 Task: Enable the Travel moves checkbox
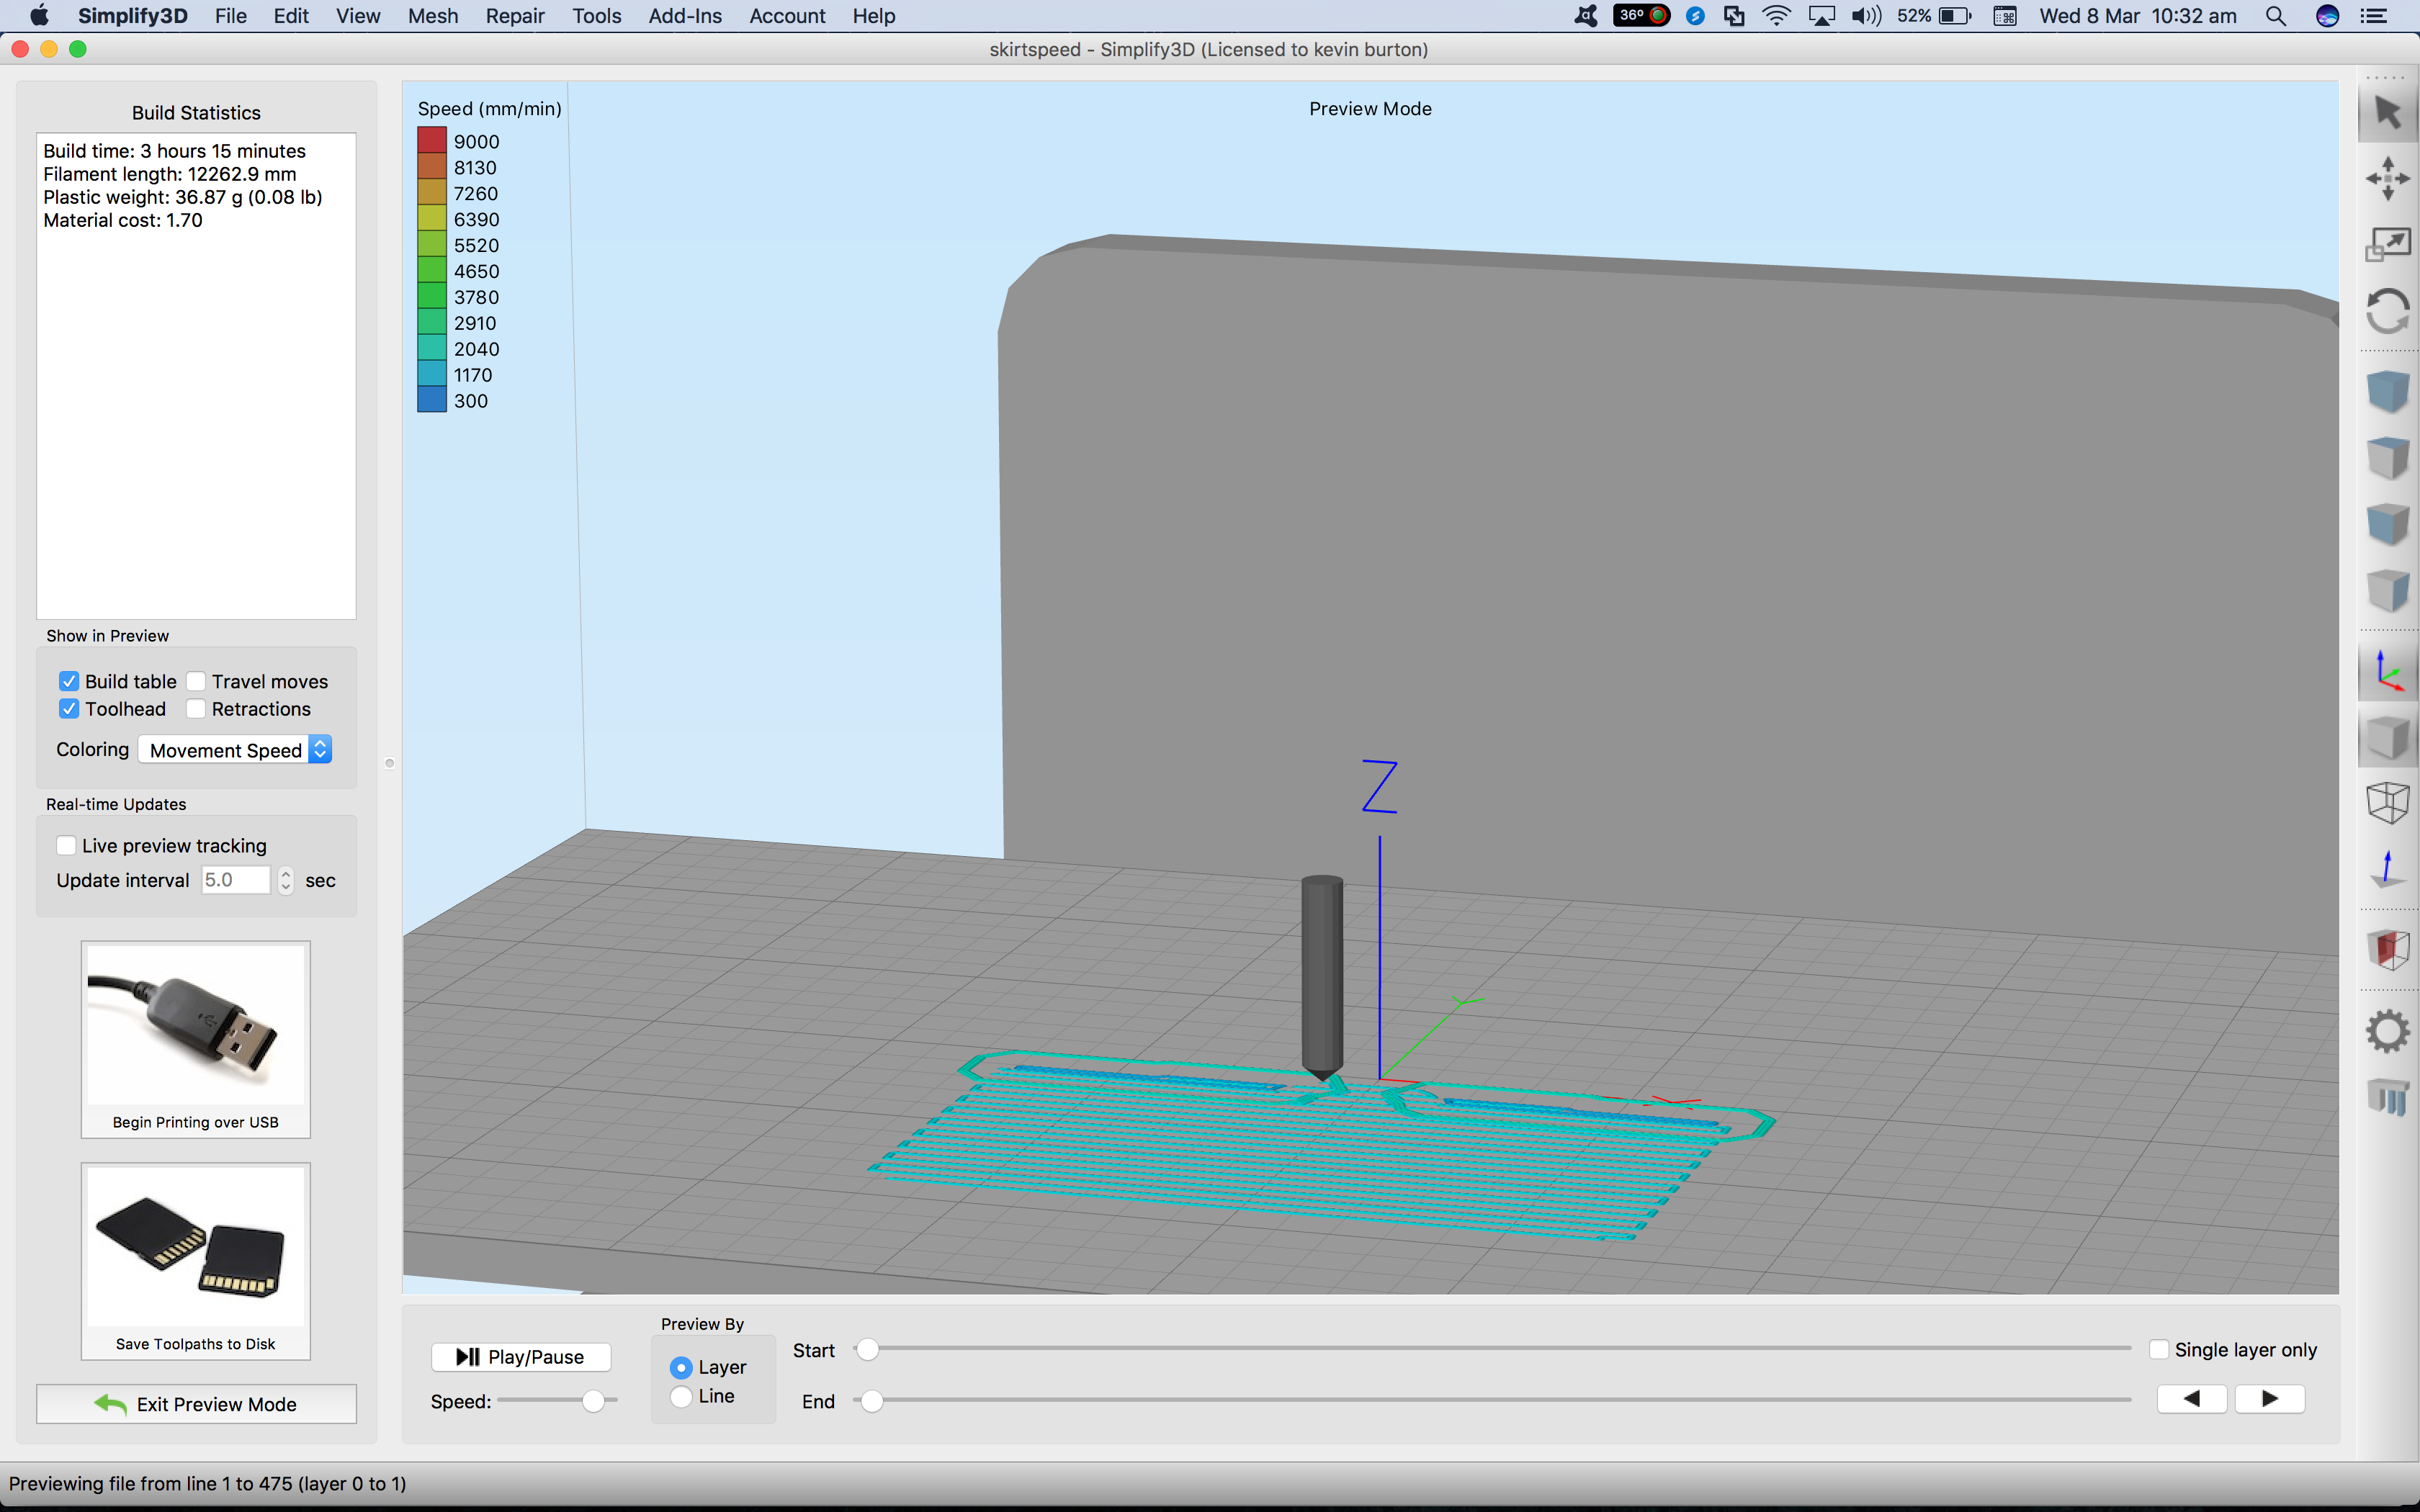pyautogui.click(x=196, y=682)
